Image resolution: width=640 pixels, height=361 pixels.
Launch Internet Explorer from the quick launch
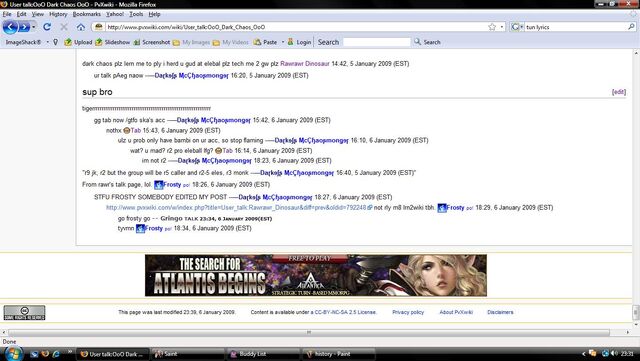pyautogui.click(x=56, y=354)
